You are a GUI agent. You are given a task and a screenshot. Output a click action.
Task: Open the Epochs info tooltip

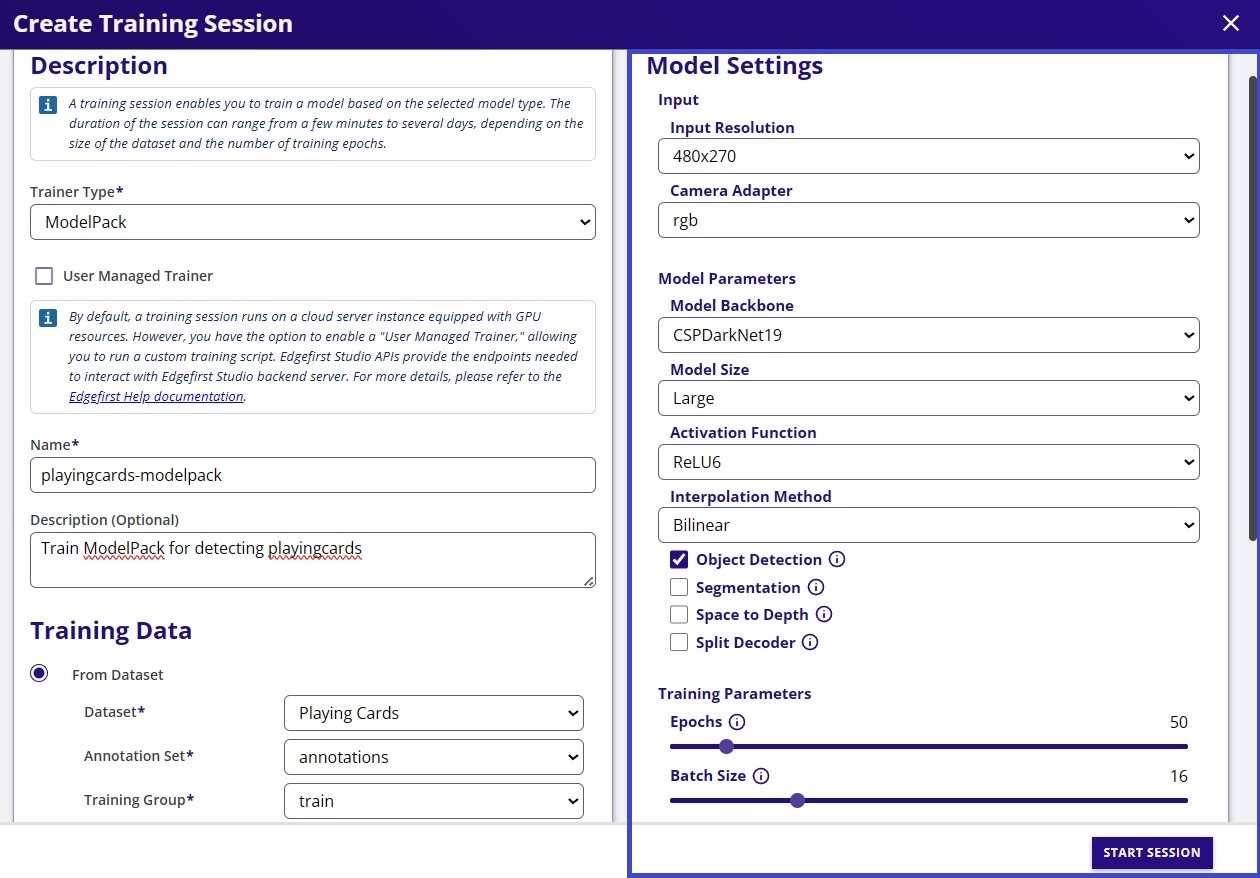[x=738, y=721]
